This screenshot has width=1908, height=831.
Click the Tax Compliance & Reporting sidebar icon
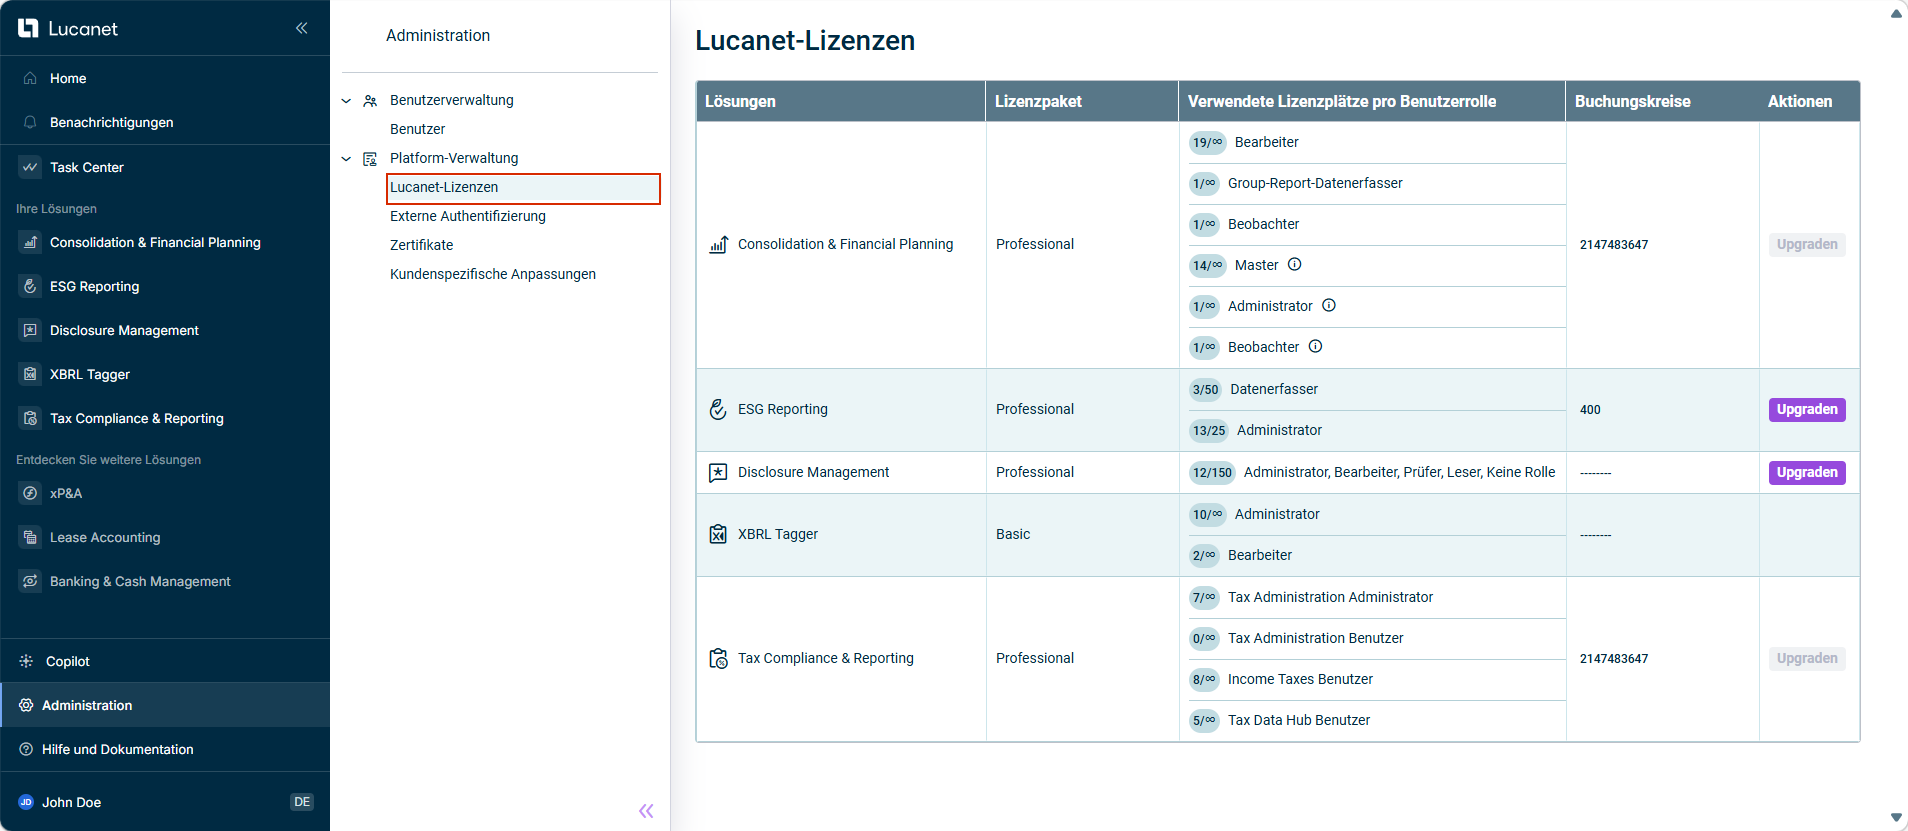pyautogui.click(x=30, y=418)
